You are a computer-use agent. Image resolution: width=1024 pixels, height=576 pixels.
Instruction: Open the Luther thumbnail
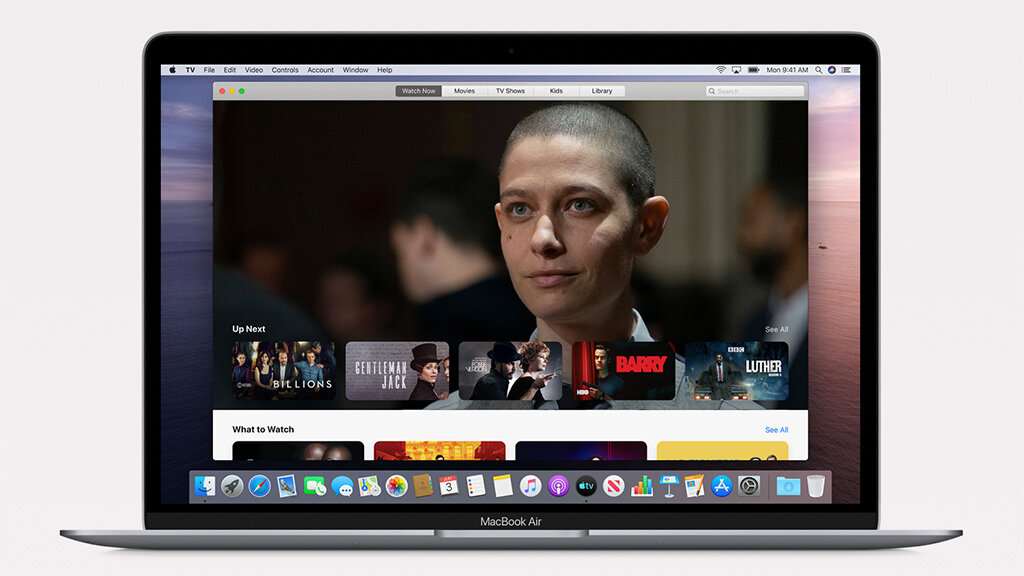(x=737, y=370)
